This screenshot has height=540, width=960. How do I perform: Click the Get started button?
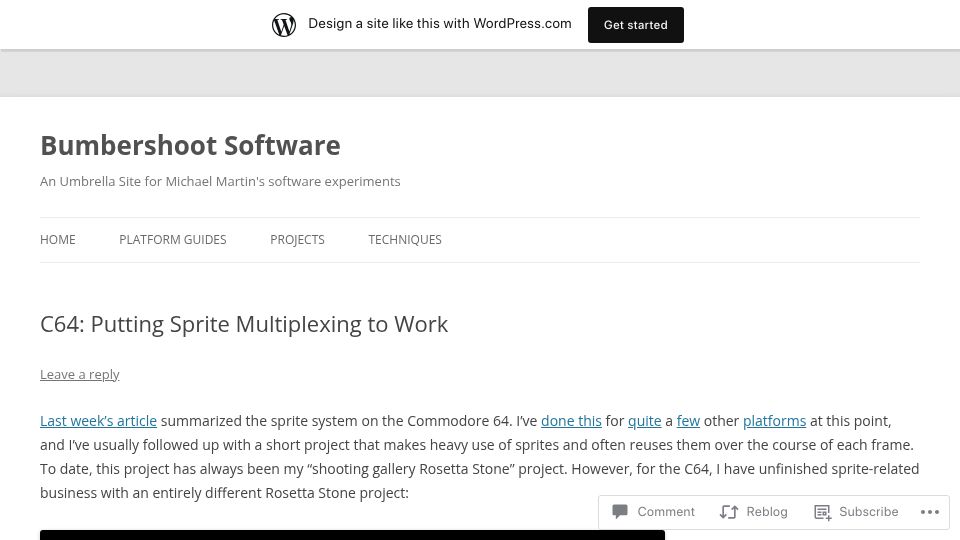tap(636, 25)
